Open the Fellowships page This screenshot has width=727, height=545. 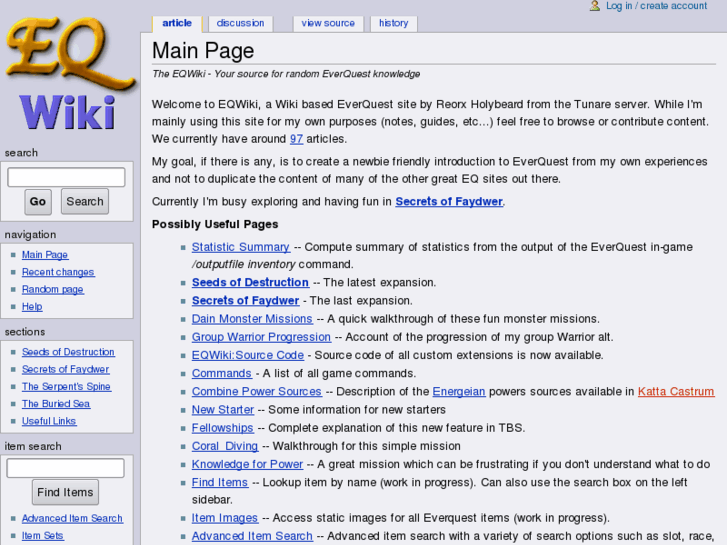223,428
